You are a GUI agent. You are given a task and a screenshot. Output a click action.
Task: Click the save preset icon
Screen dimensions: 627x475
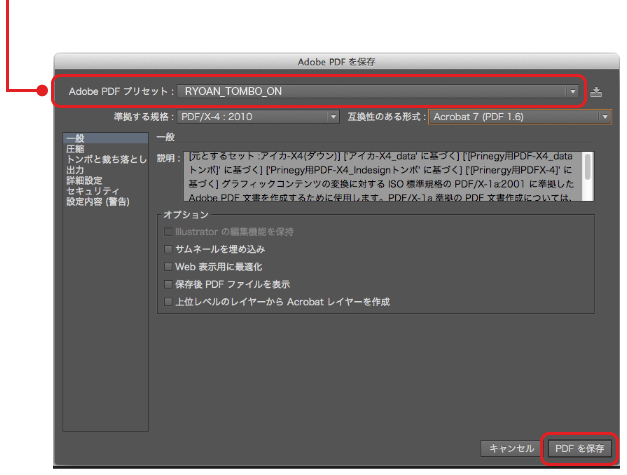tap(596, 92)
